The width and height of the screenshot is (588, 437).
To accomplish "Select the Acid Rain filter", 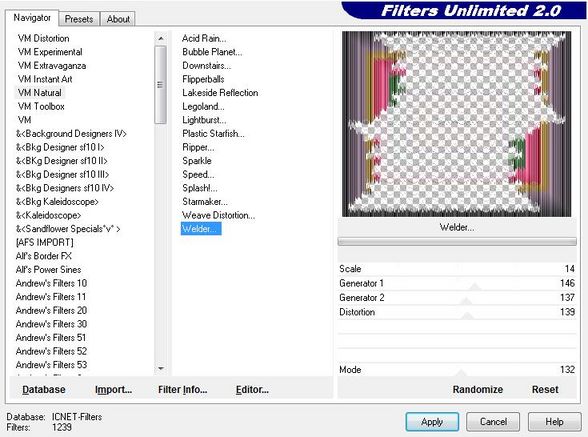I will click(x=204, y=38).
